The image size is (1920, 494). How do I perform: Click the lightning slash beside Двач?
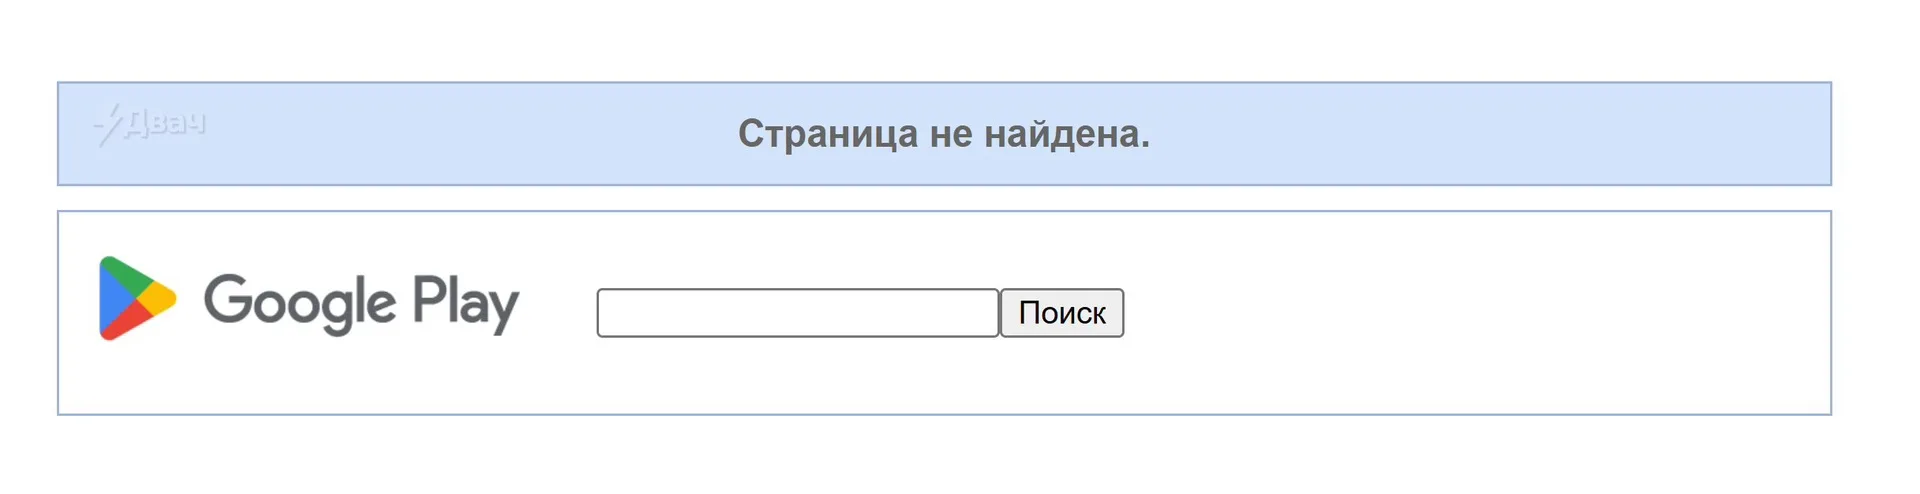[x=108, y=125]
